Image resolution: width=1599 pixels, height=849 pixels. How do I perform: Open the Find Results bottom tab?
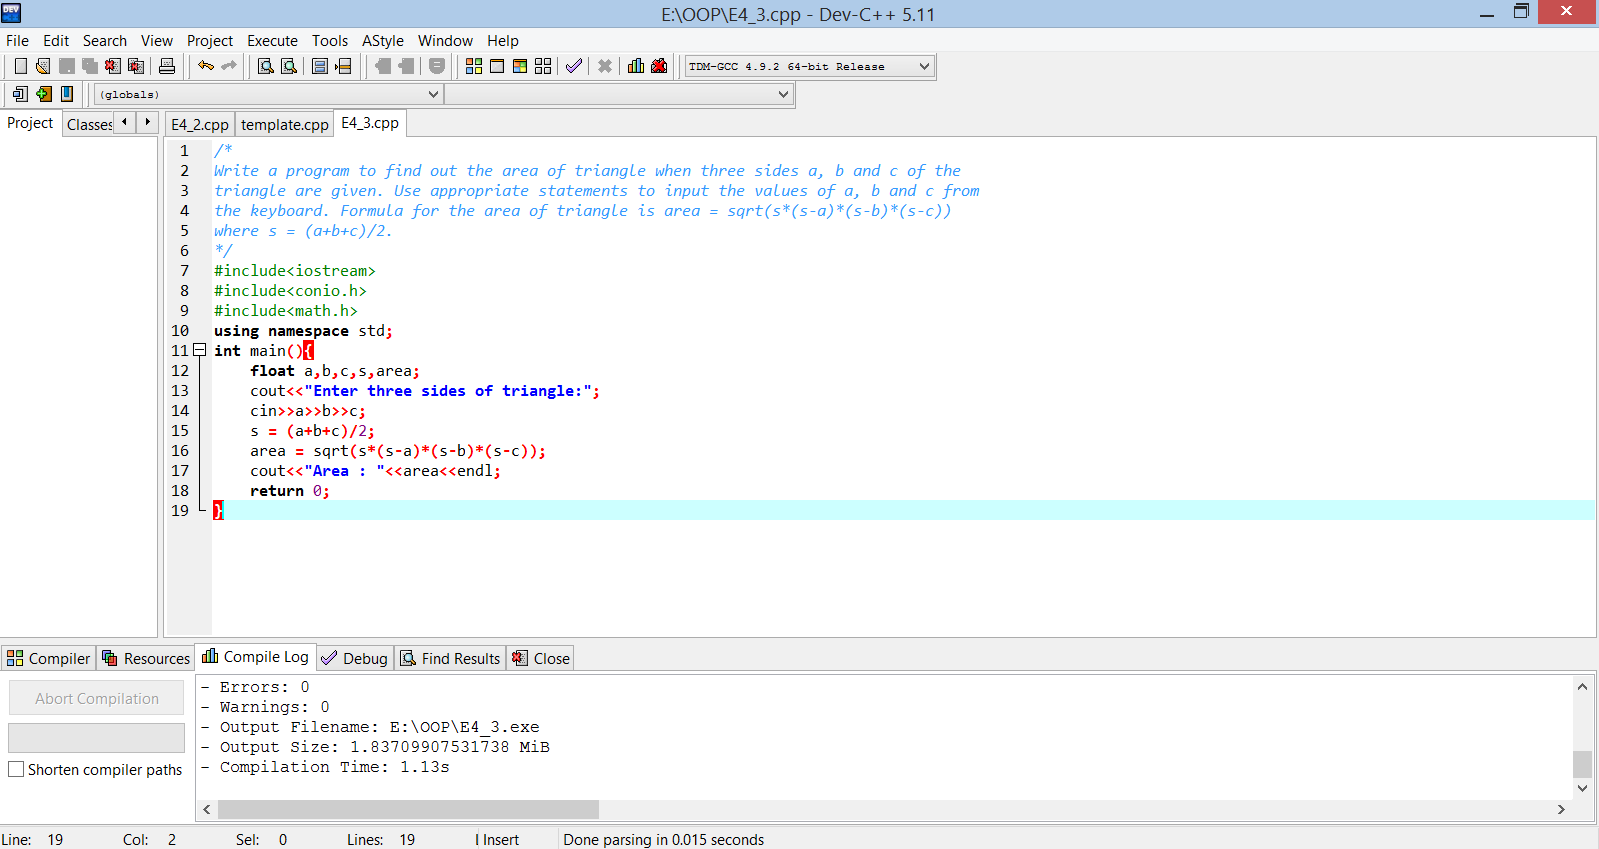[x=450, y=658]
